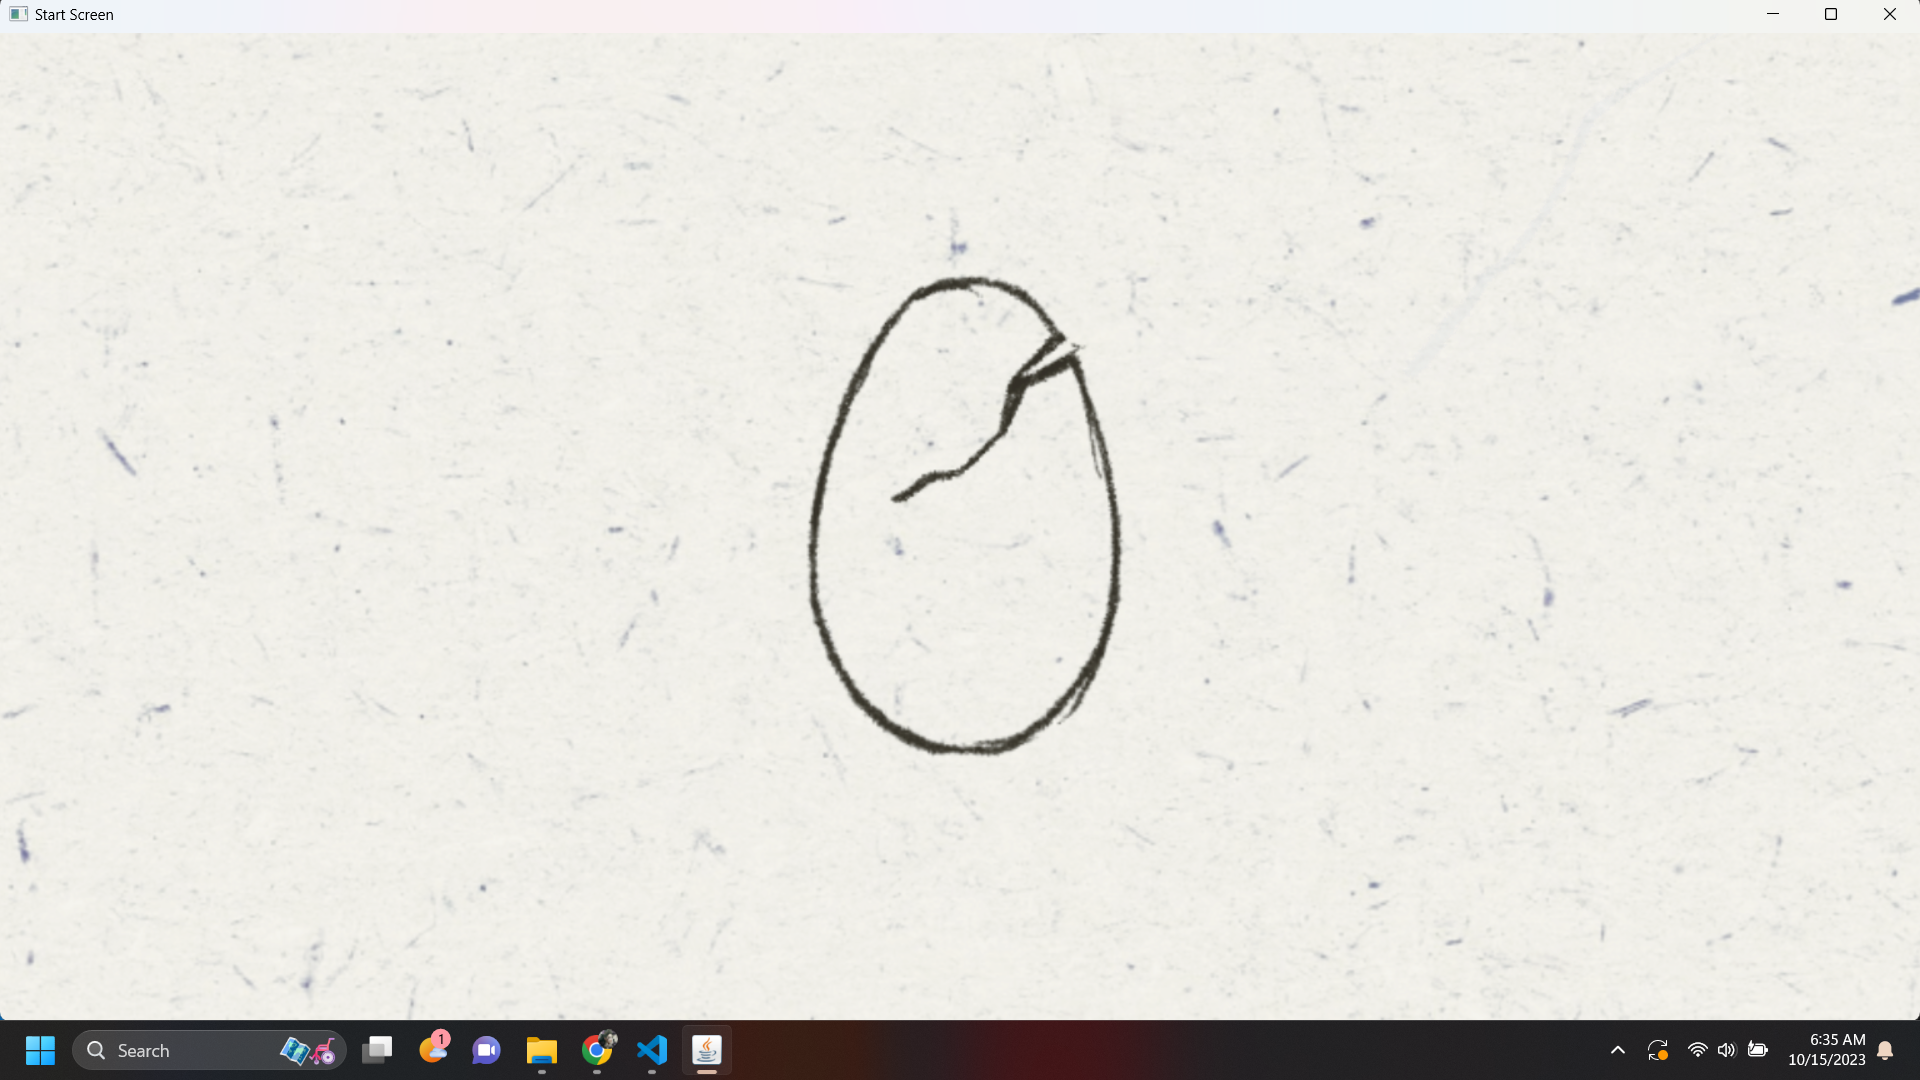This screenshot has width=1920, height=1080.
Task: Open File Explorer from taskbar
Action: pos(542,1050)
